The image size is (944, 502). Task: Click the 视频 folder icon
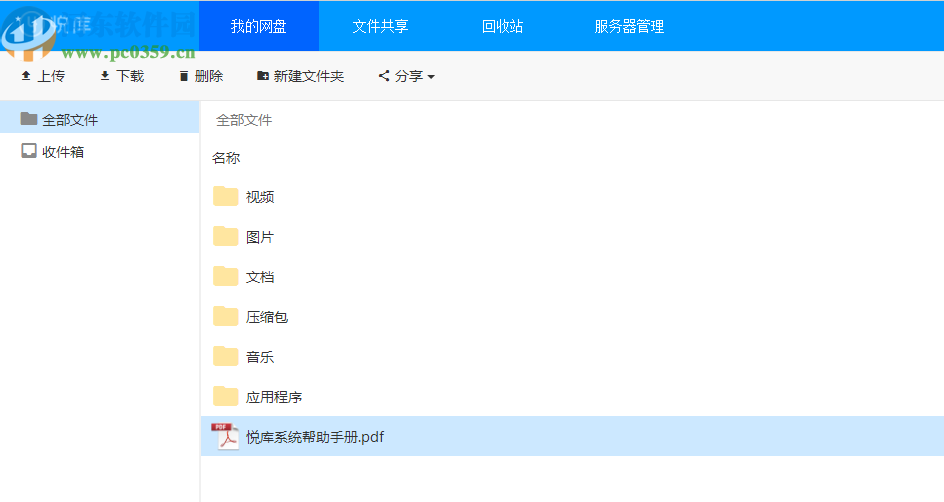(226, 196)
